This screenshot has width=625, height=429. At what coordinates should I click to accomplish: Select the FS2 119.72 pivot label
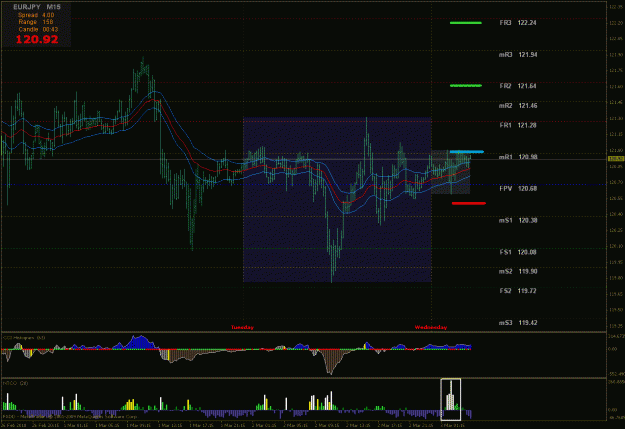tap(518, 291)
